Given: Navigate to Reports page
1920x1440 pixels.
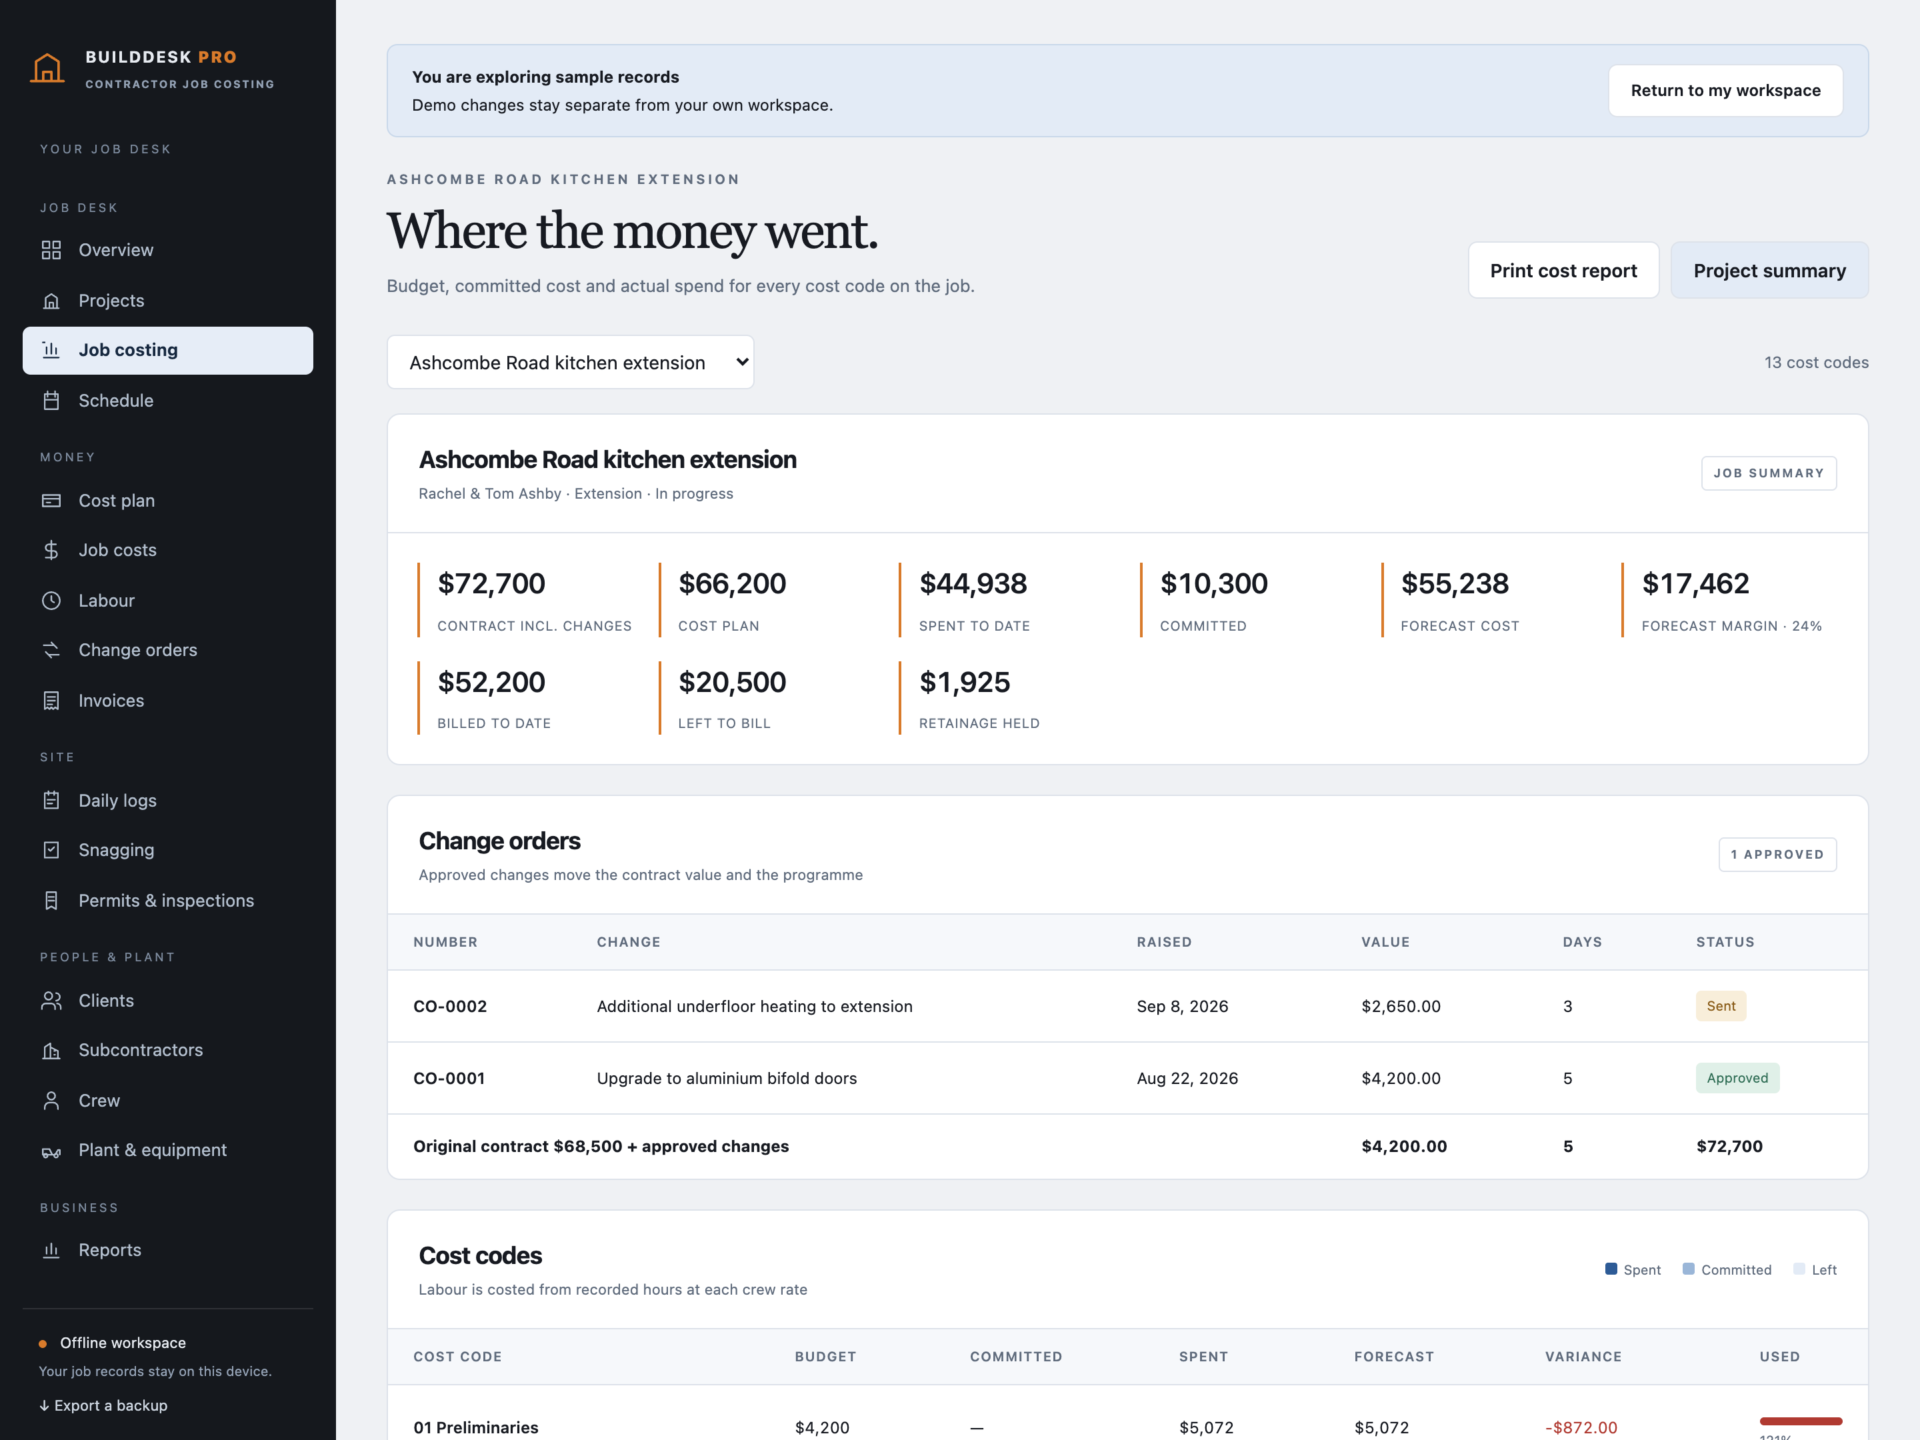Looking at the screenshot, I should pos(168,1250).
